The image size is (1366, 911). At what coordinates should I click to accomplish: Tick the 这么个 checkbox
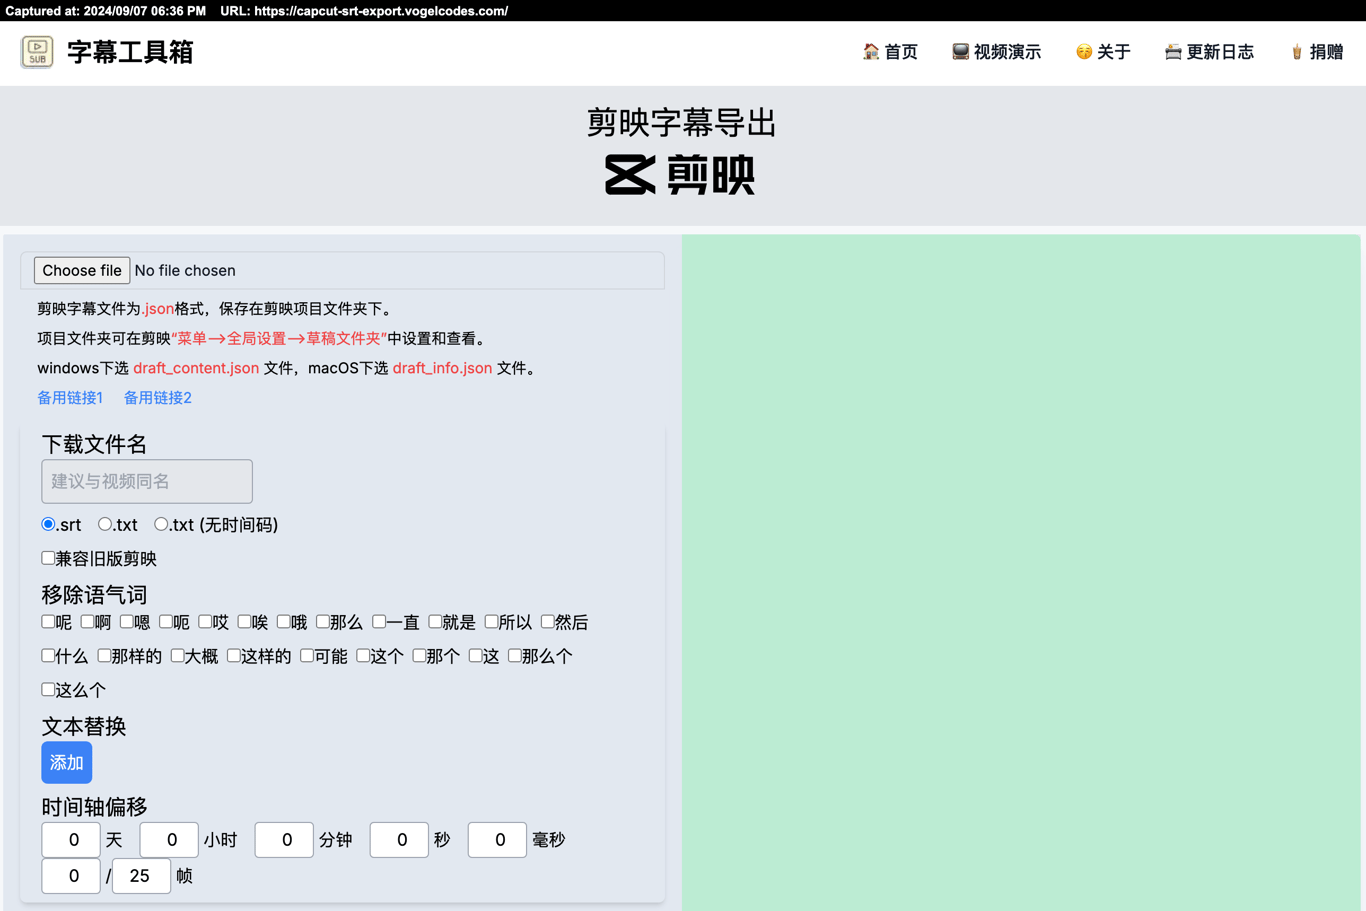pos(48,690)
